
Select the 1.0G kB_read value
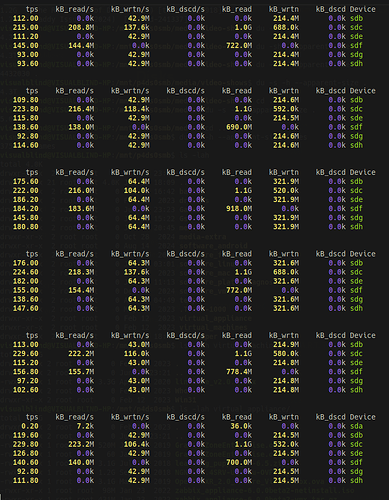[243, 28]
